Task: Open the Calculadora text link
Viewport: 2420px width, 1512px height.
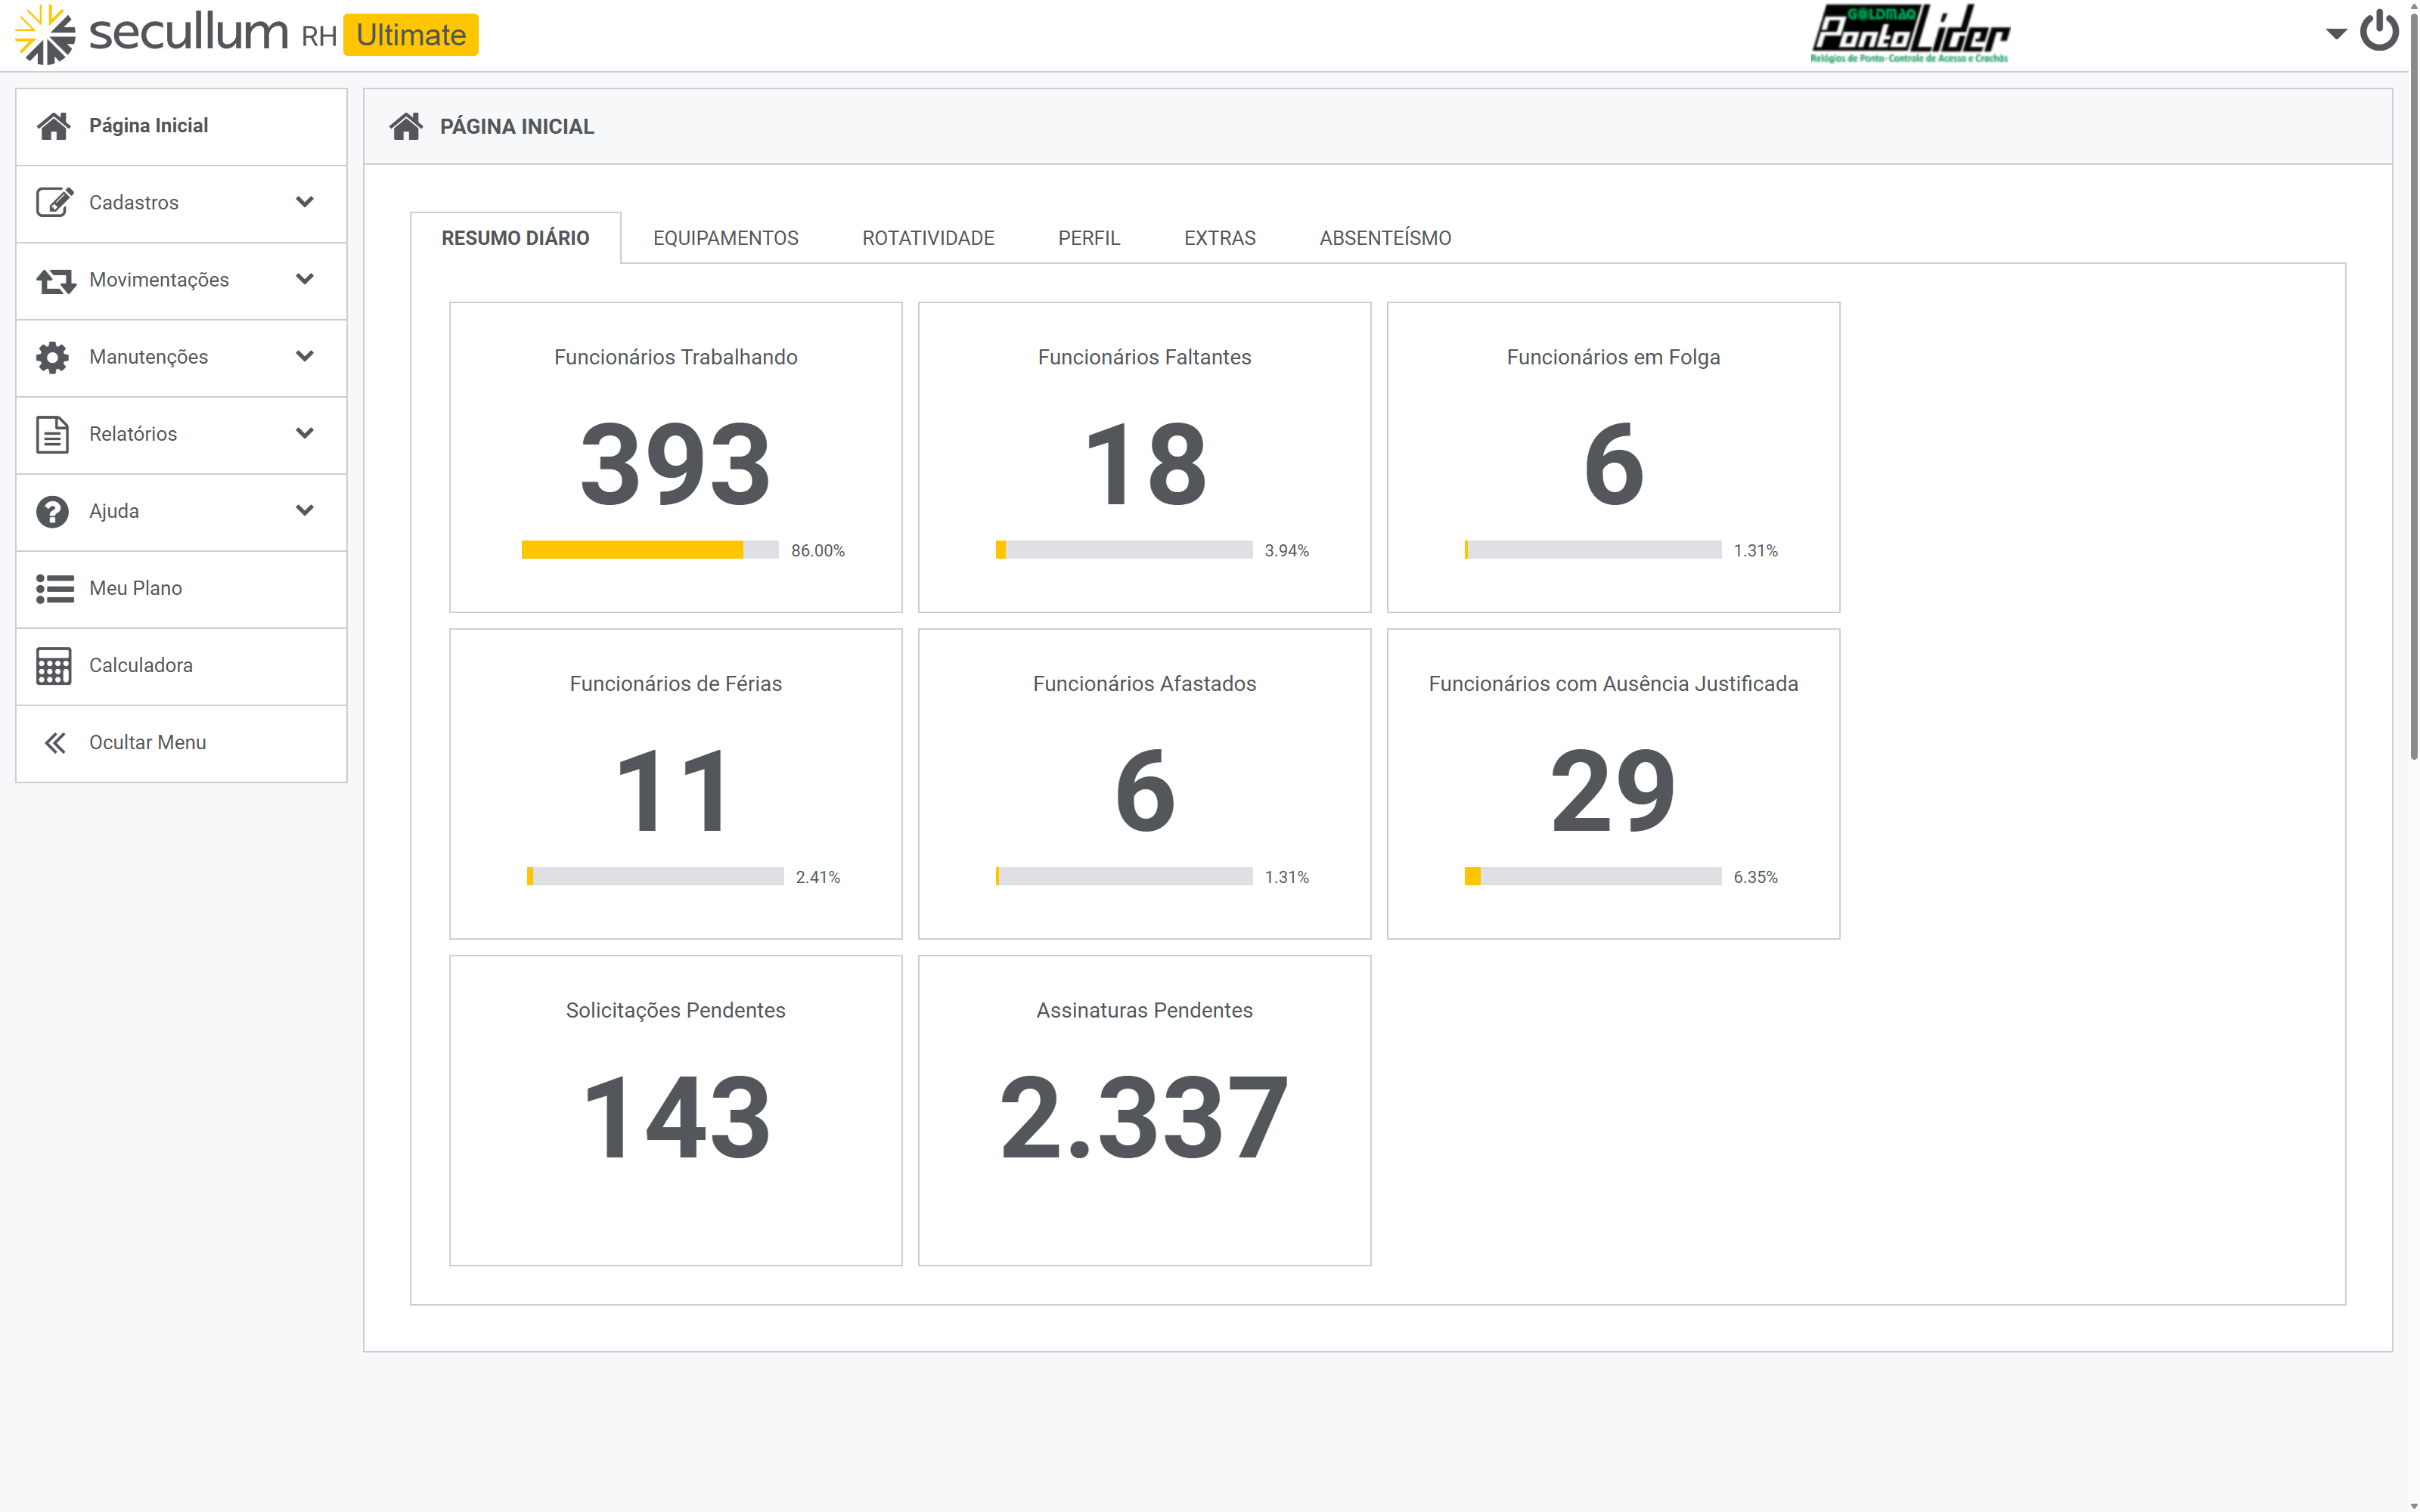Action: (140, 665)
